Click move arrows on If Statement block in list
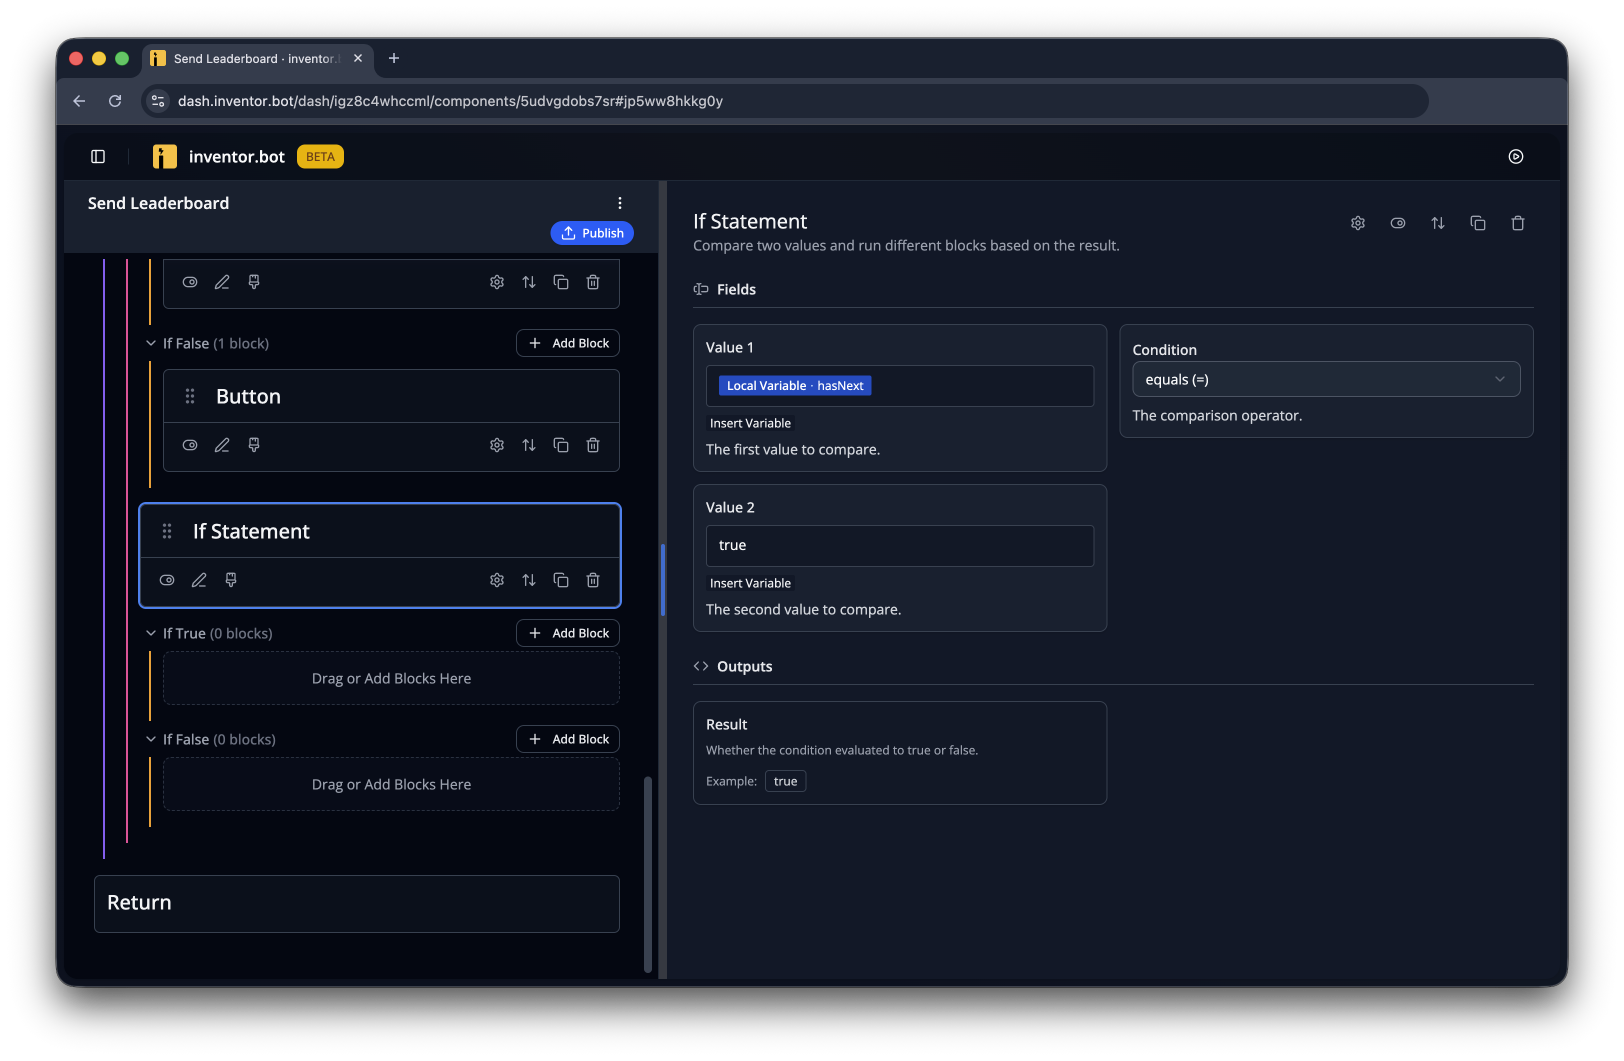This screenshot has width=1624, height=1061. [x=529, y=580]
